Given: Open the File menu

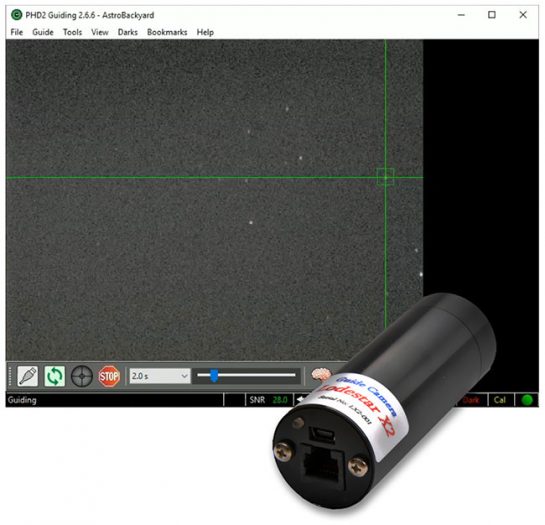Looking at the screenshot, I should click(17, 32).
